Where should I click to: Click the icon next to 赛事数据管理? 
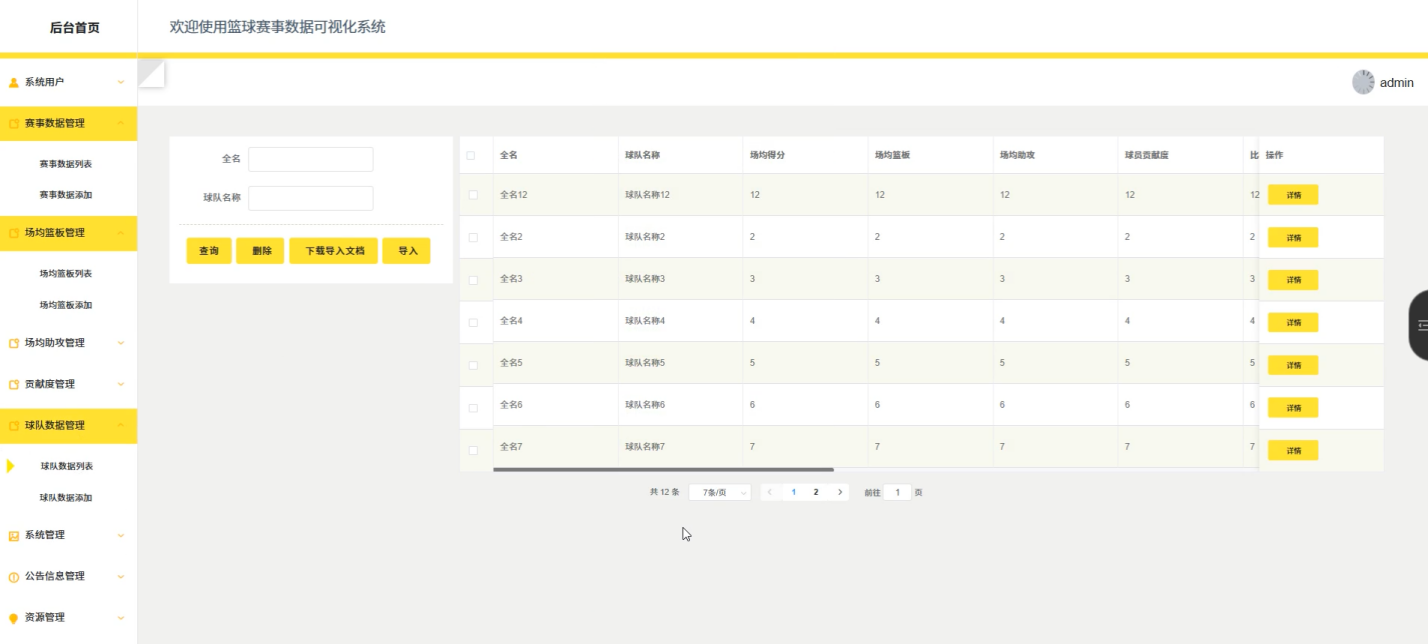tap(14, 124)
